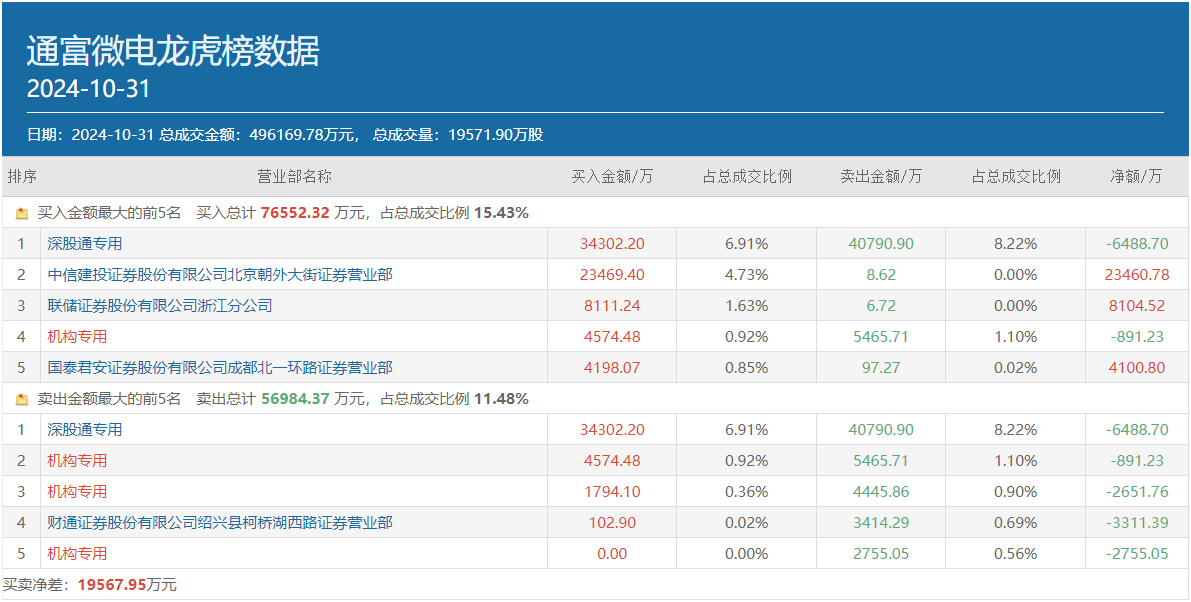Click 机构专用 ranked 3 among top sellers
The image size is (1191, 602).
[77, 492]
